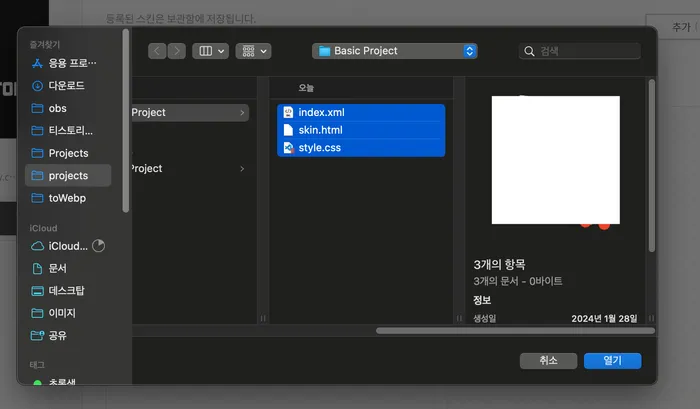Click the horizontal scrollbar of the browser
700x409 pixels.
(x=515, y=331)
